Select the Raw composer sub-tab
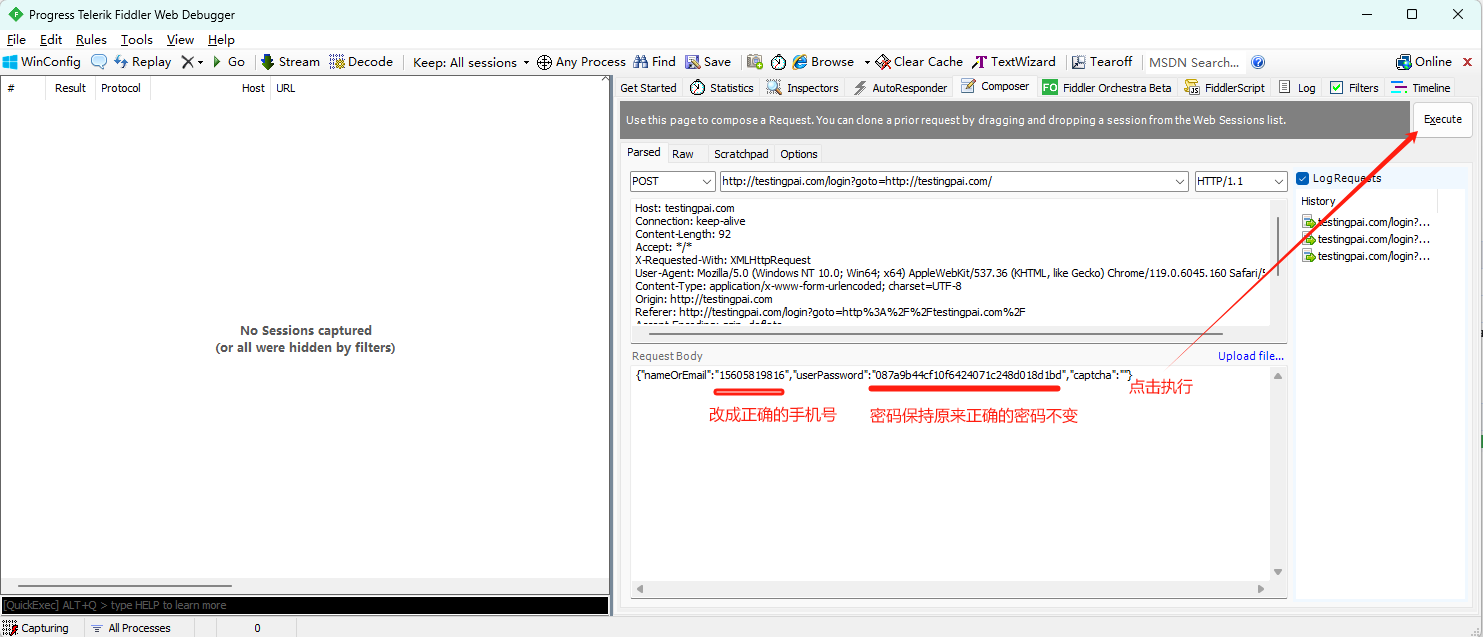The image size is (1483, 637). 683,154
